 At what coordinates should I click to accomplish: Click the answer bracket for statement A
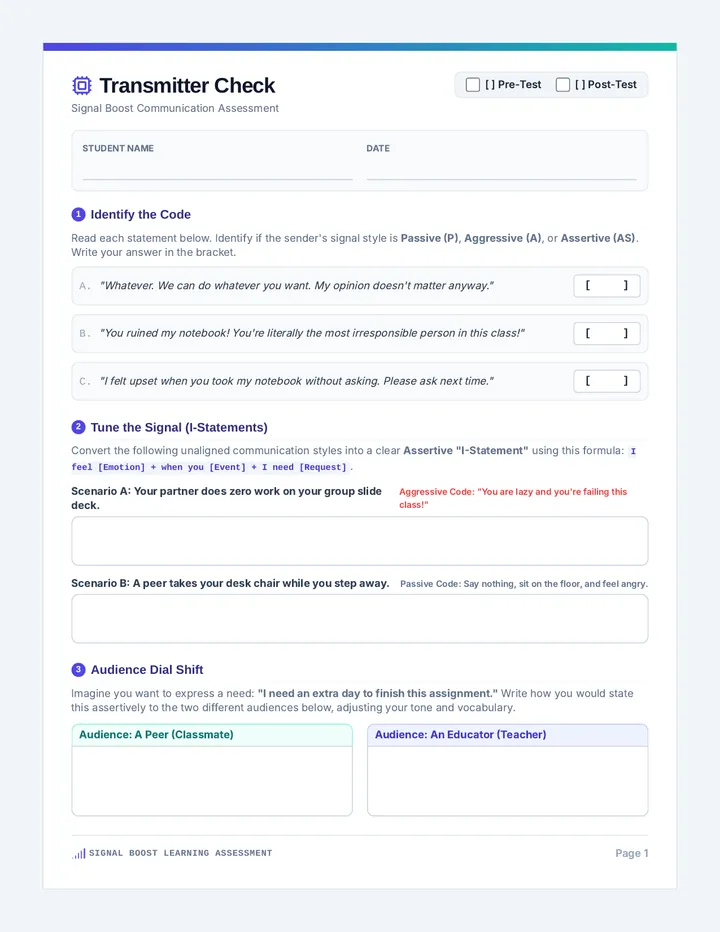click(x=606, y=285)
